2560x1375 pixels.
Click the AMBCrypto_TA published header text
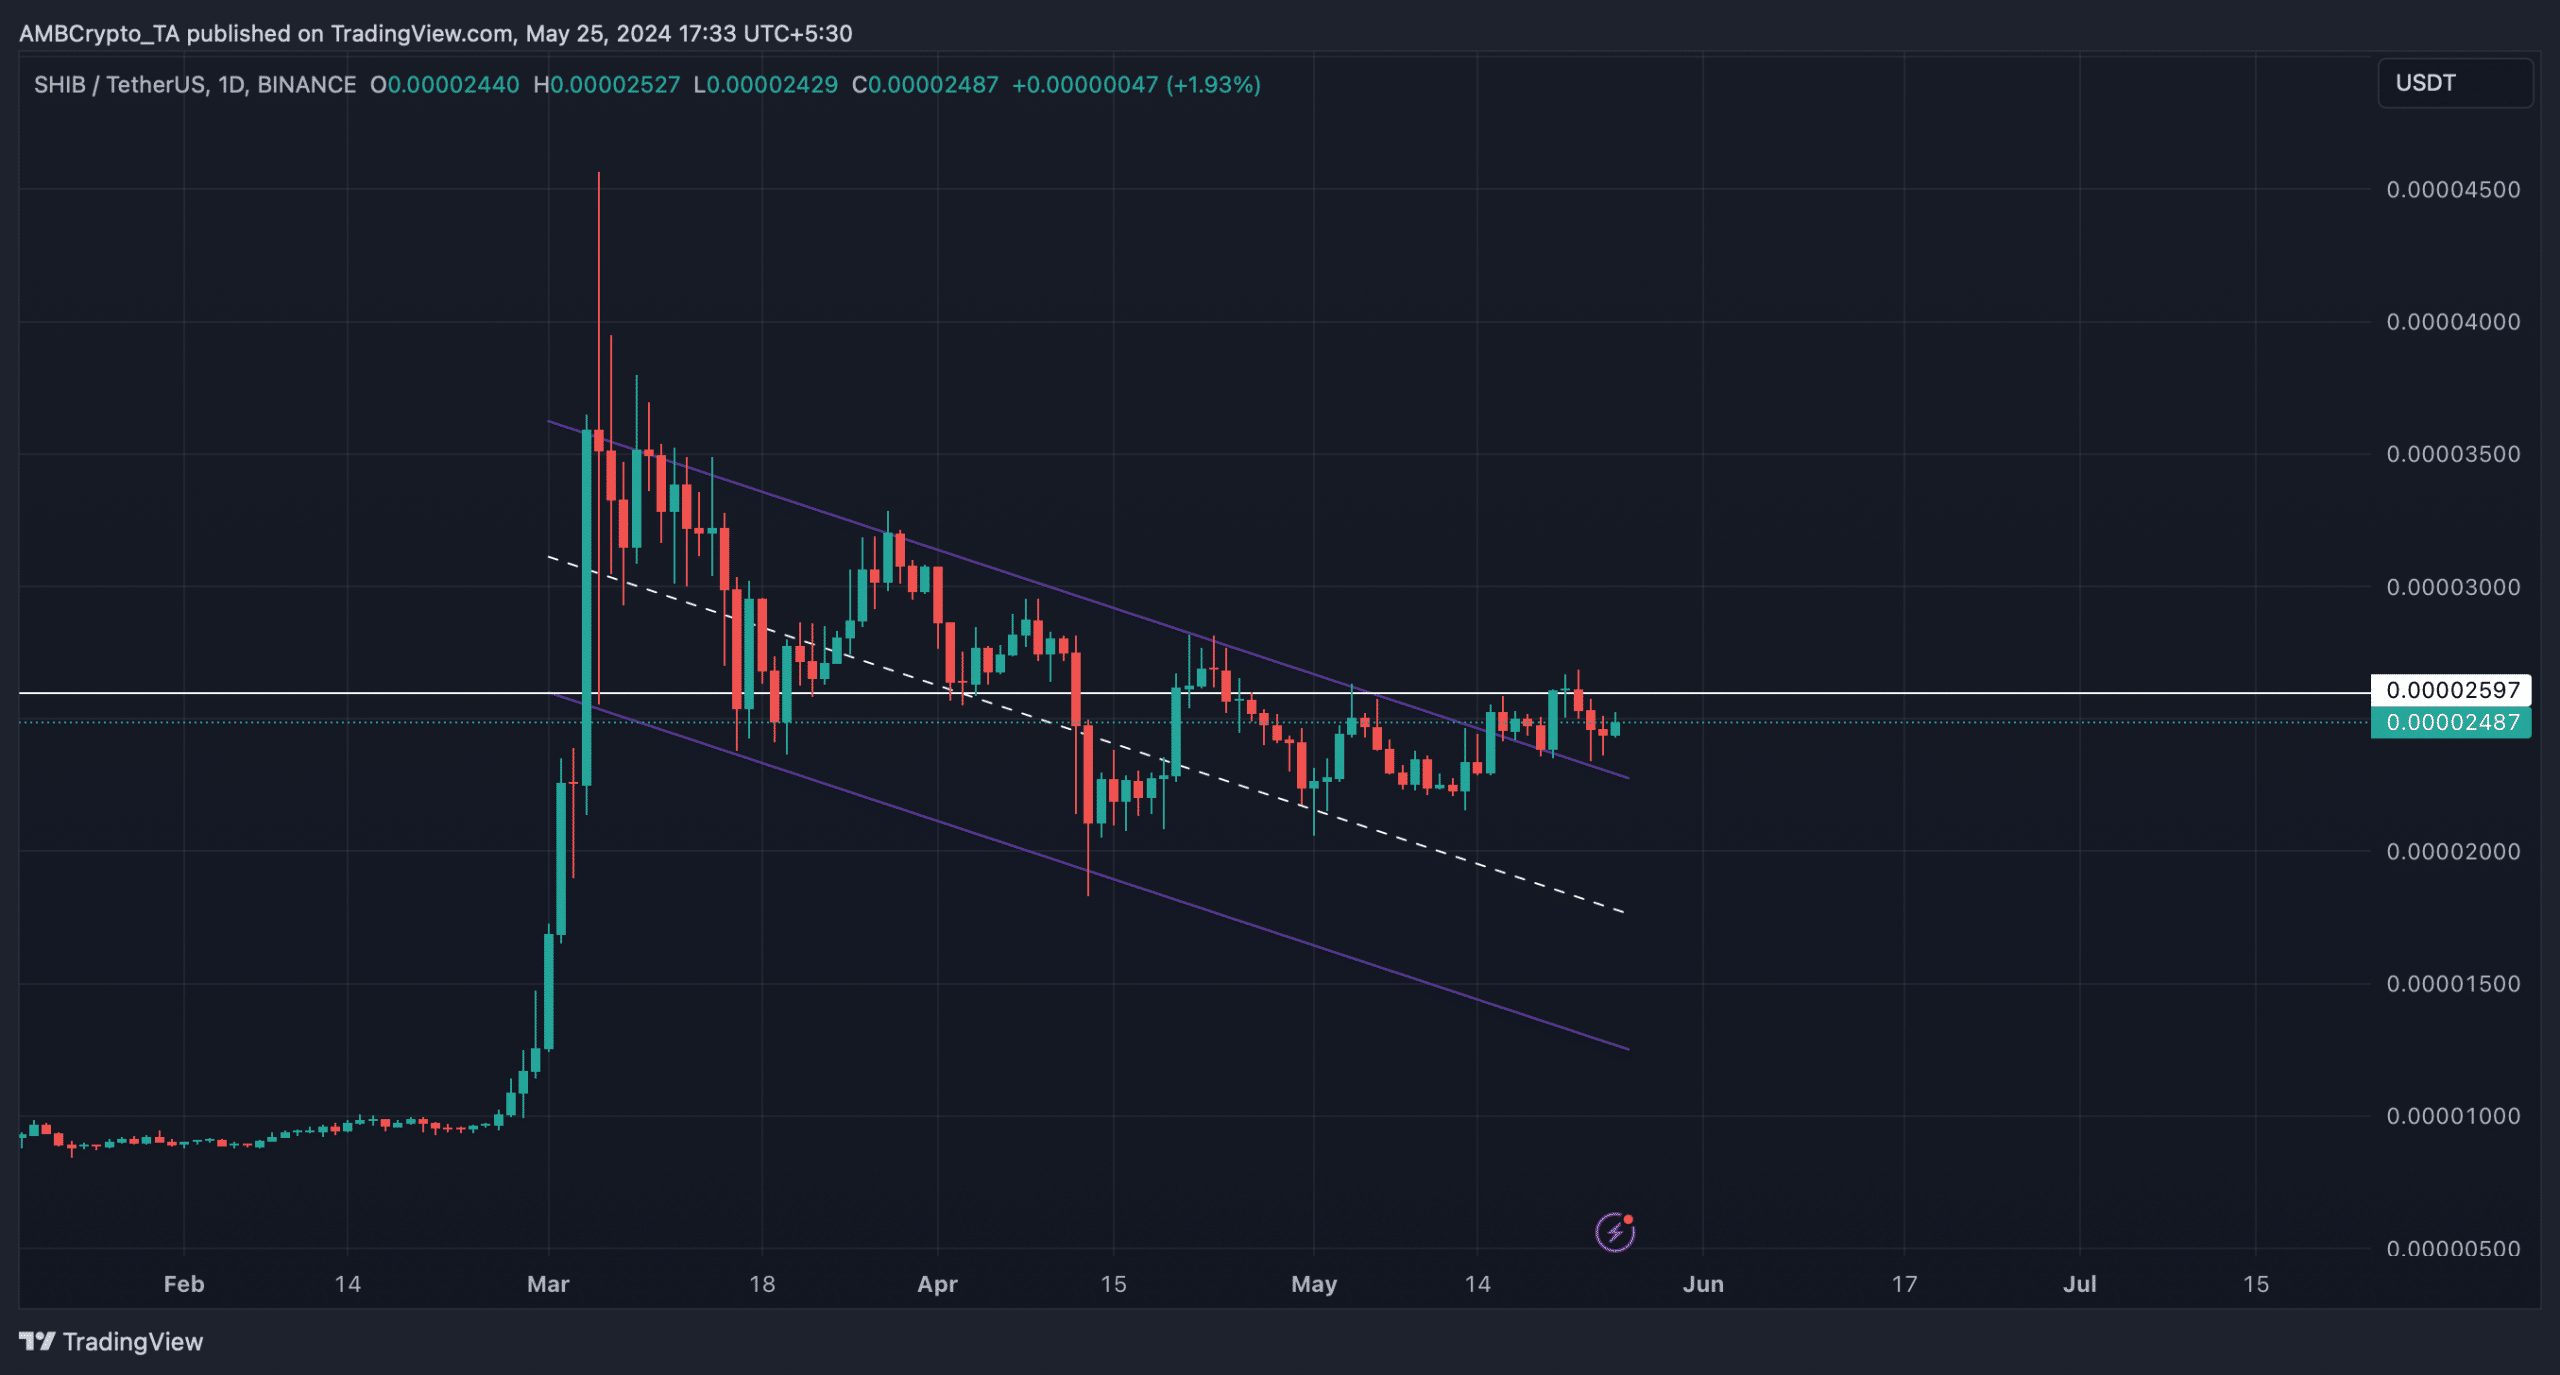436,34
